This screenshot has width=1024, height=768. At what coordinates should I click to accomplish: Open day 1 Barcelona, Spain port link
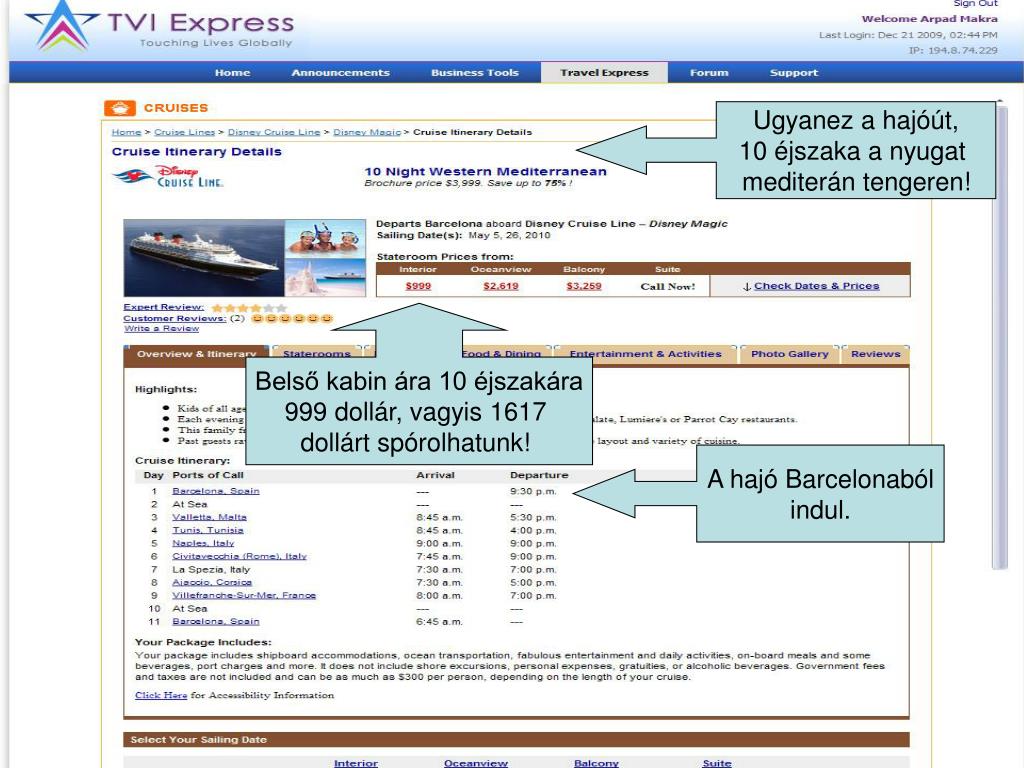(x=216, y=491)
